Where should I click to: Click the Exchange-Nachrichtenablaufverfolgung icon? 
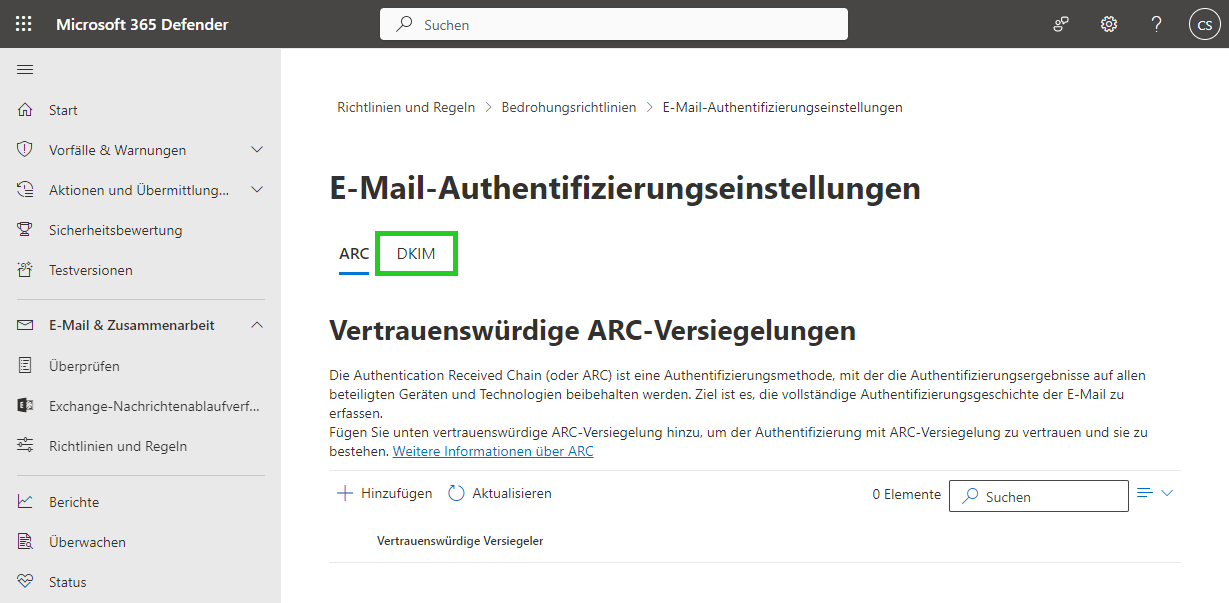click(25, 406)
